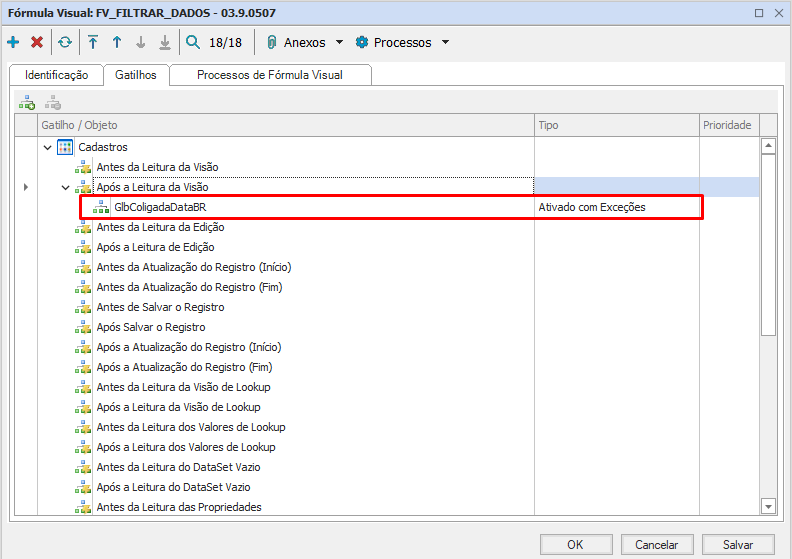The image size is (792, 559).
Task: Click icon beside Antes da Leitura do DataSet Vazio
Action: [83, 467]
